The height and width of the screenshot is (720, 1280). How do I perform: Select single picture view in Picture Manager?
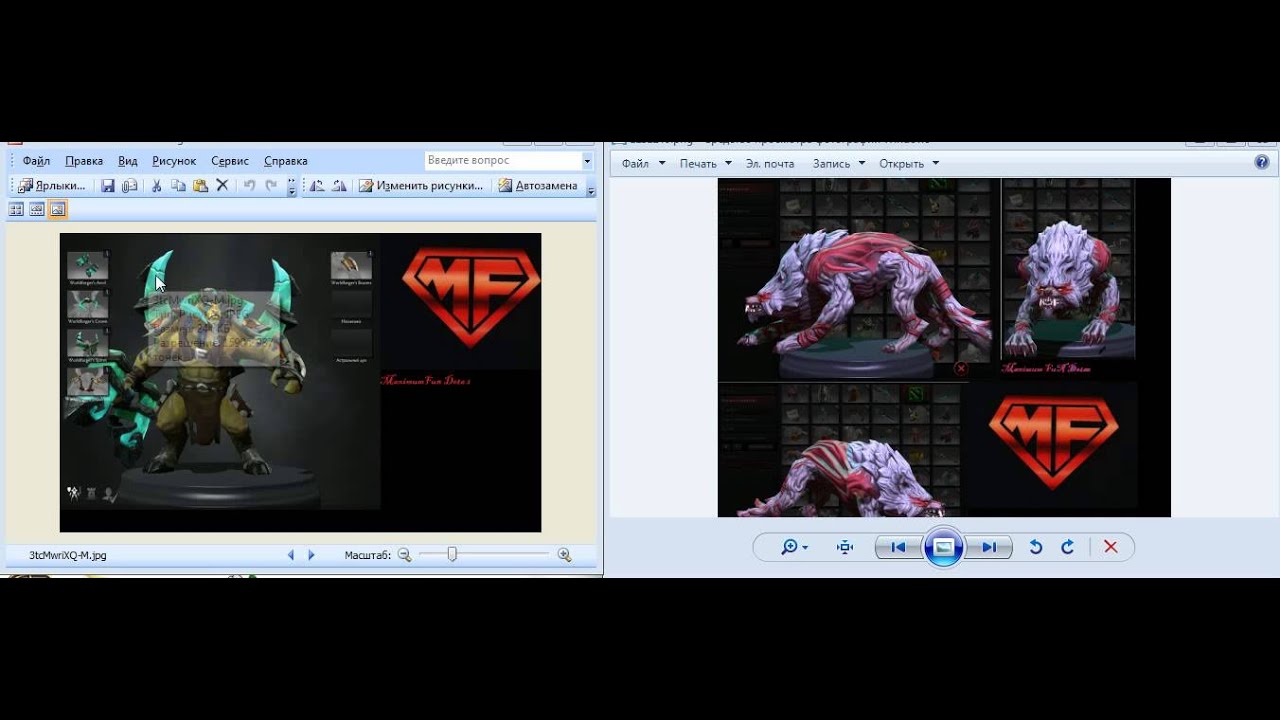click(58, 209)
